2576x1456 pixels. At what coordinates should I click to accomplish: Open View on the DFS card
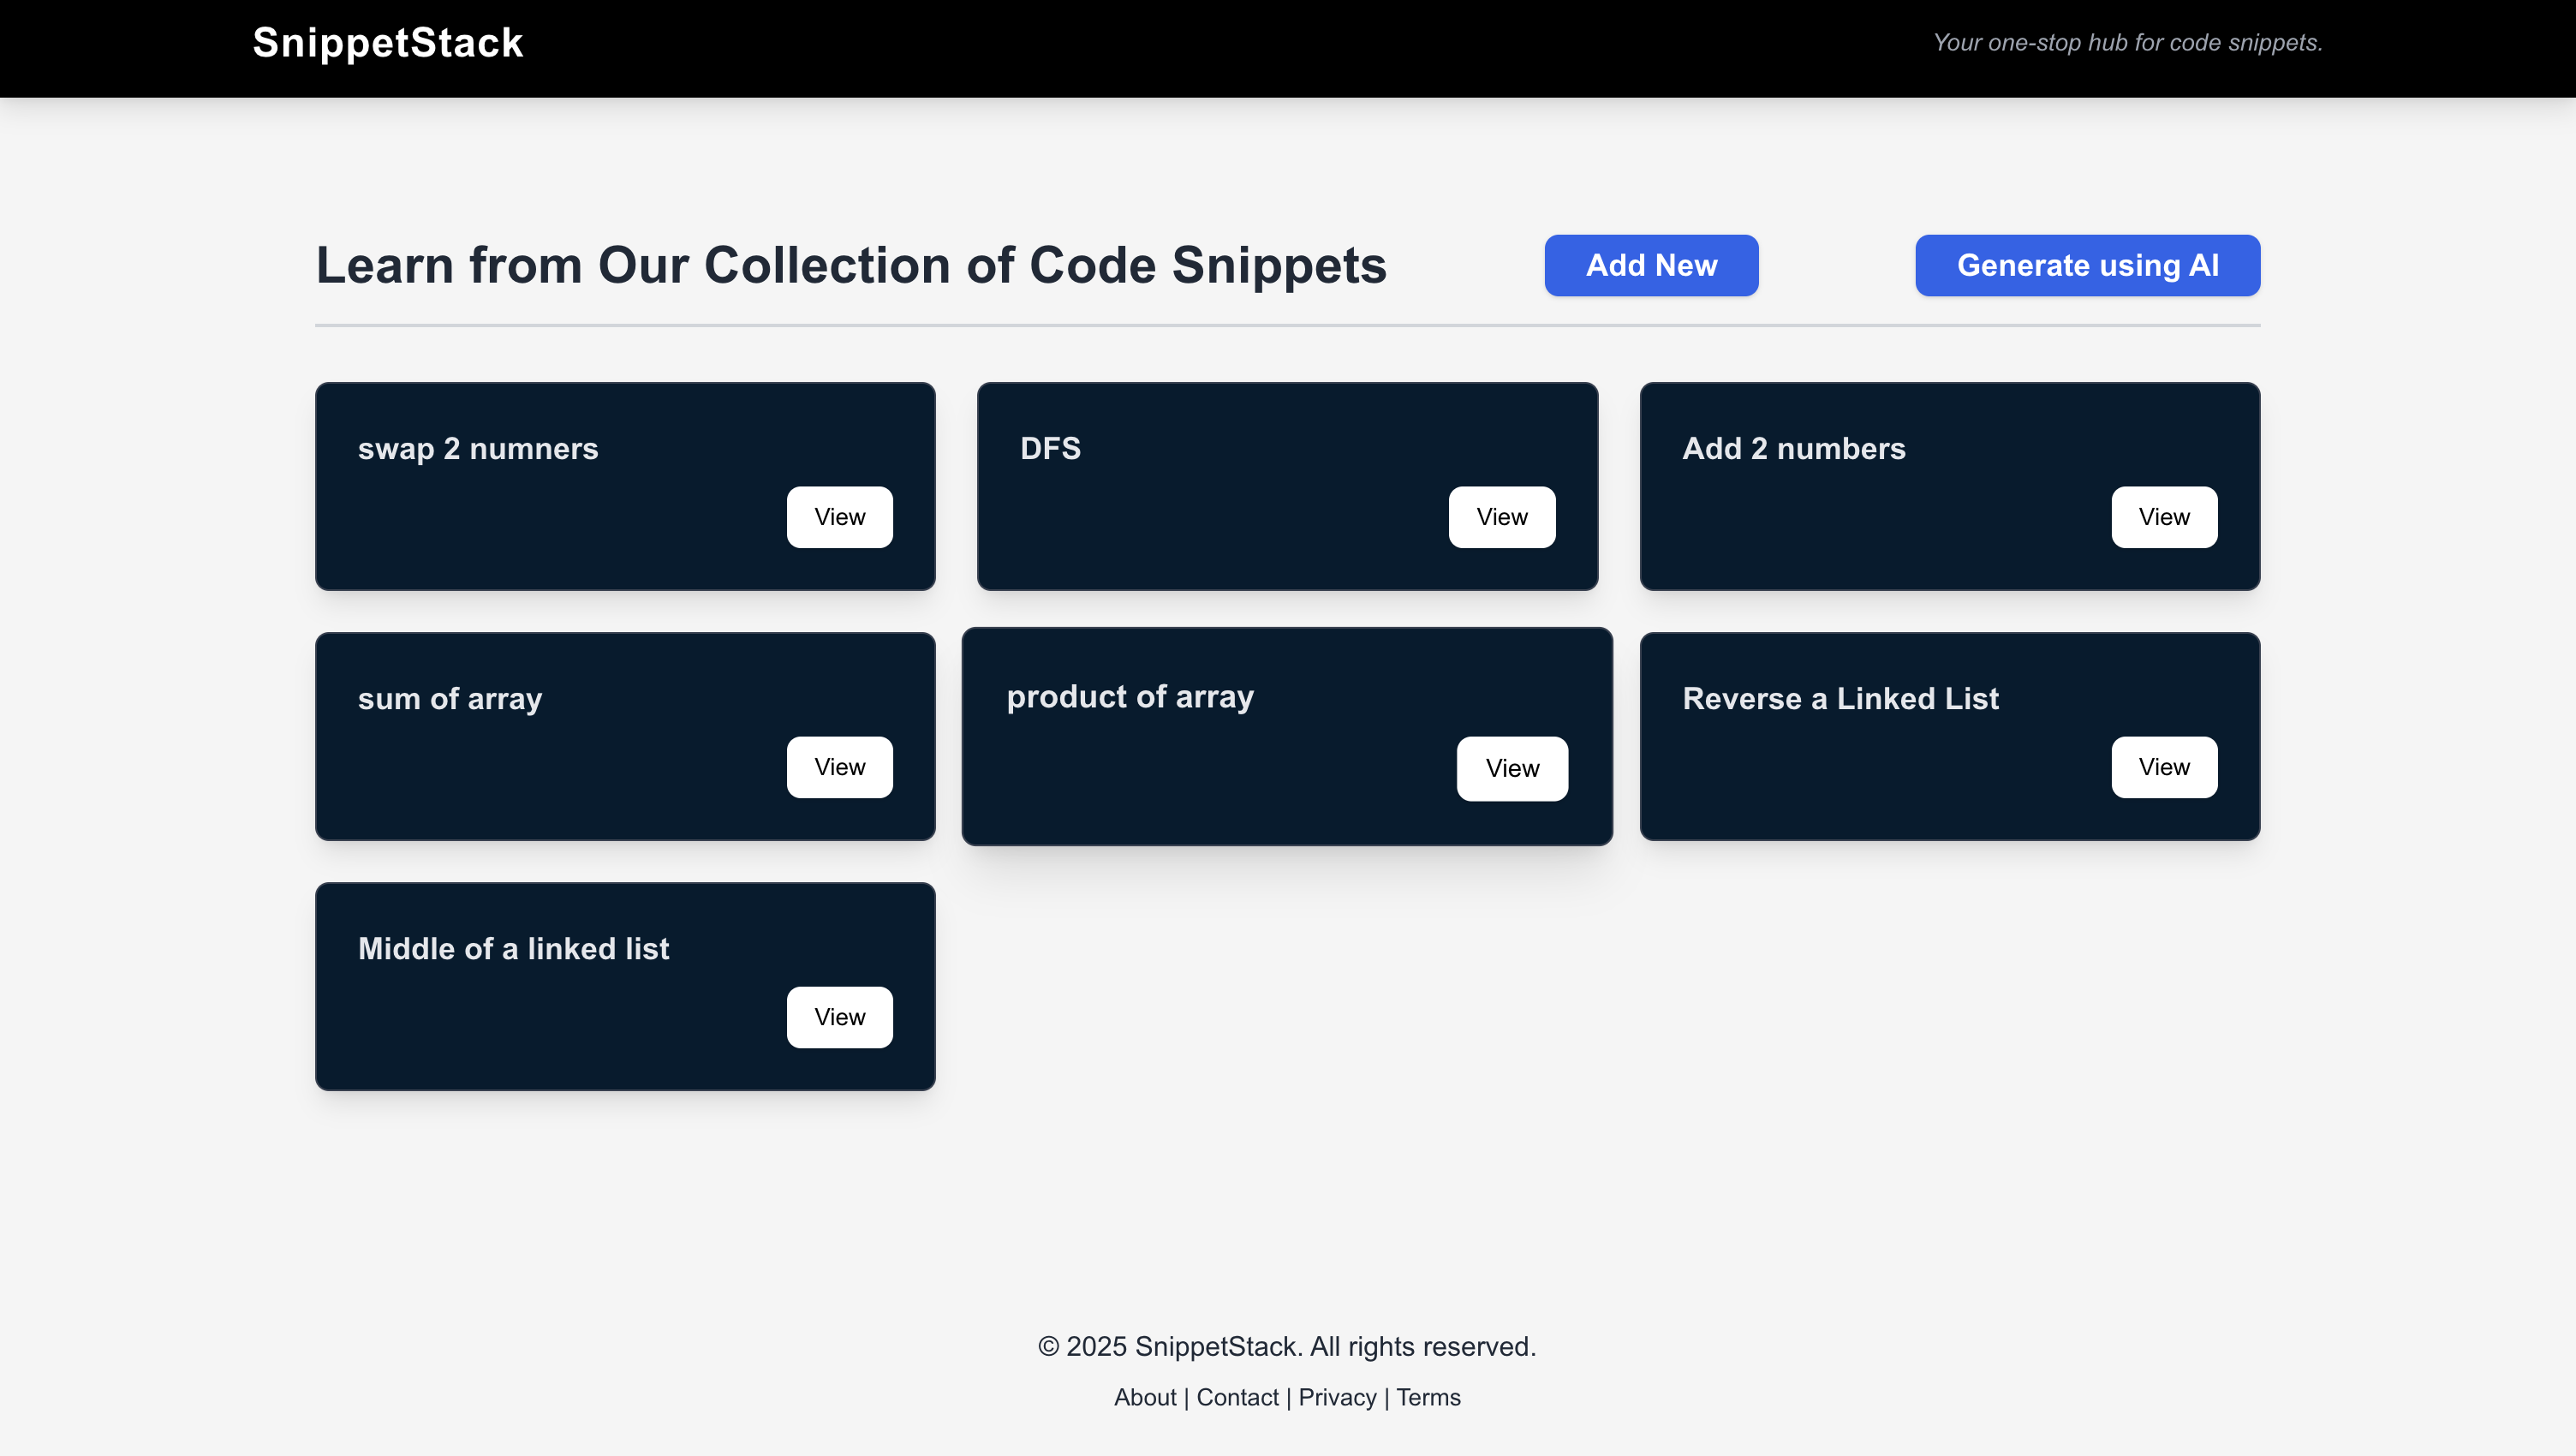[1501, 517]
